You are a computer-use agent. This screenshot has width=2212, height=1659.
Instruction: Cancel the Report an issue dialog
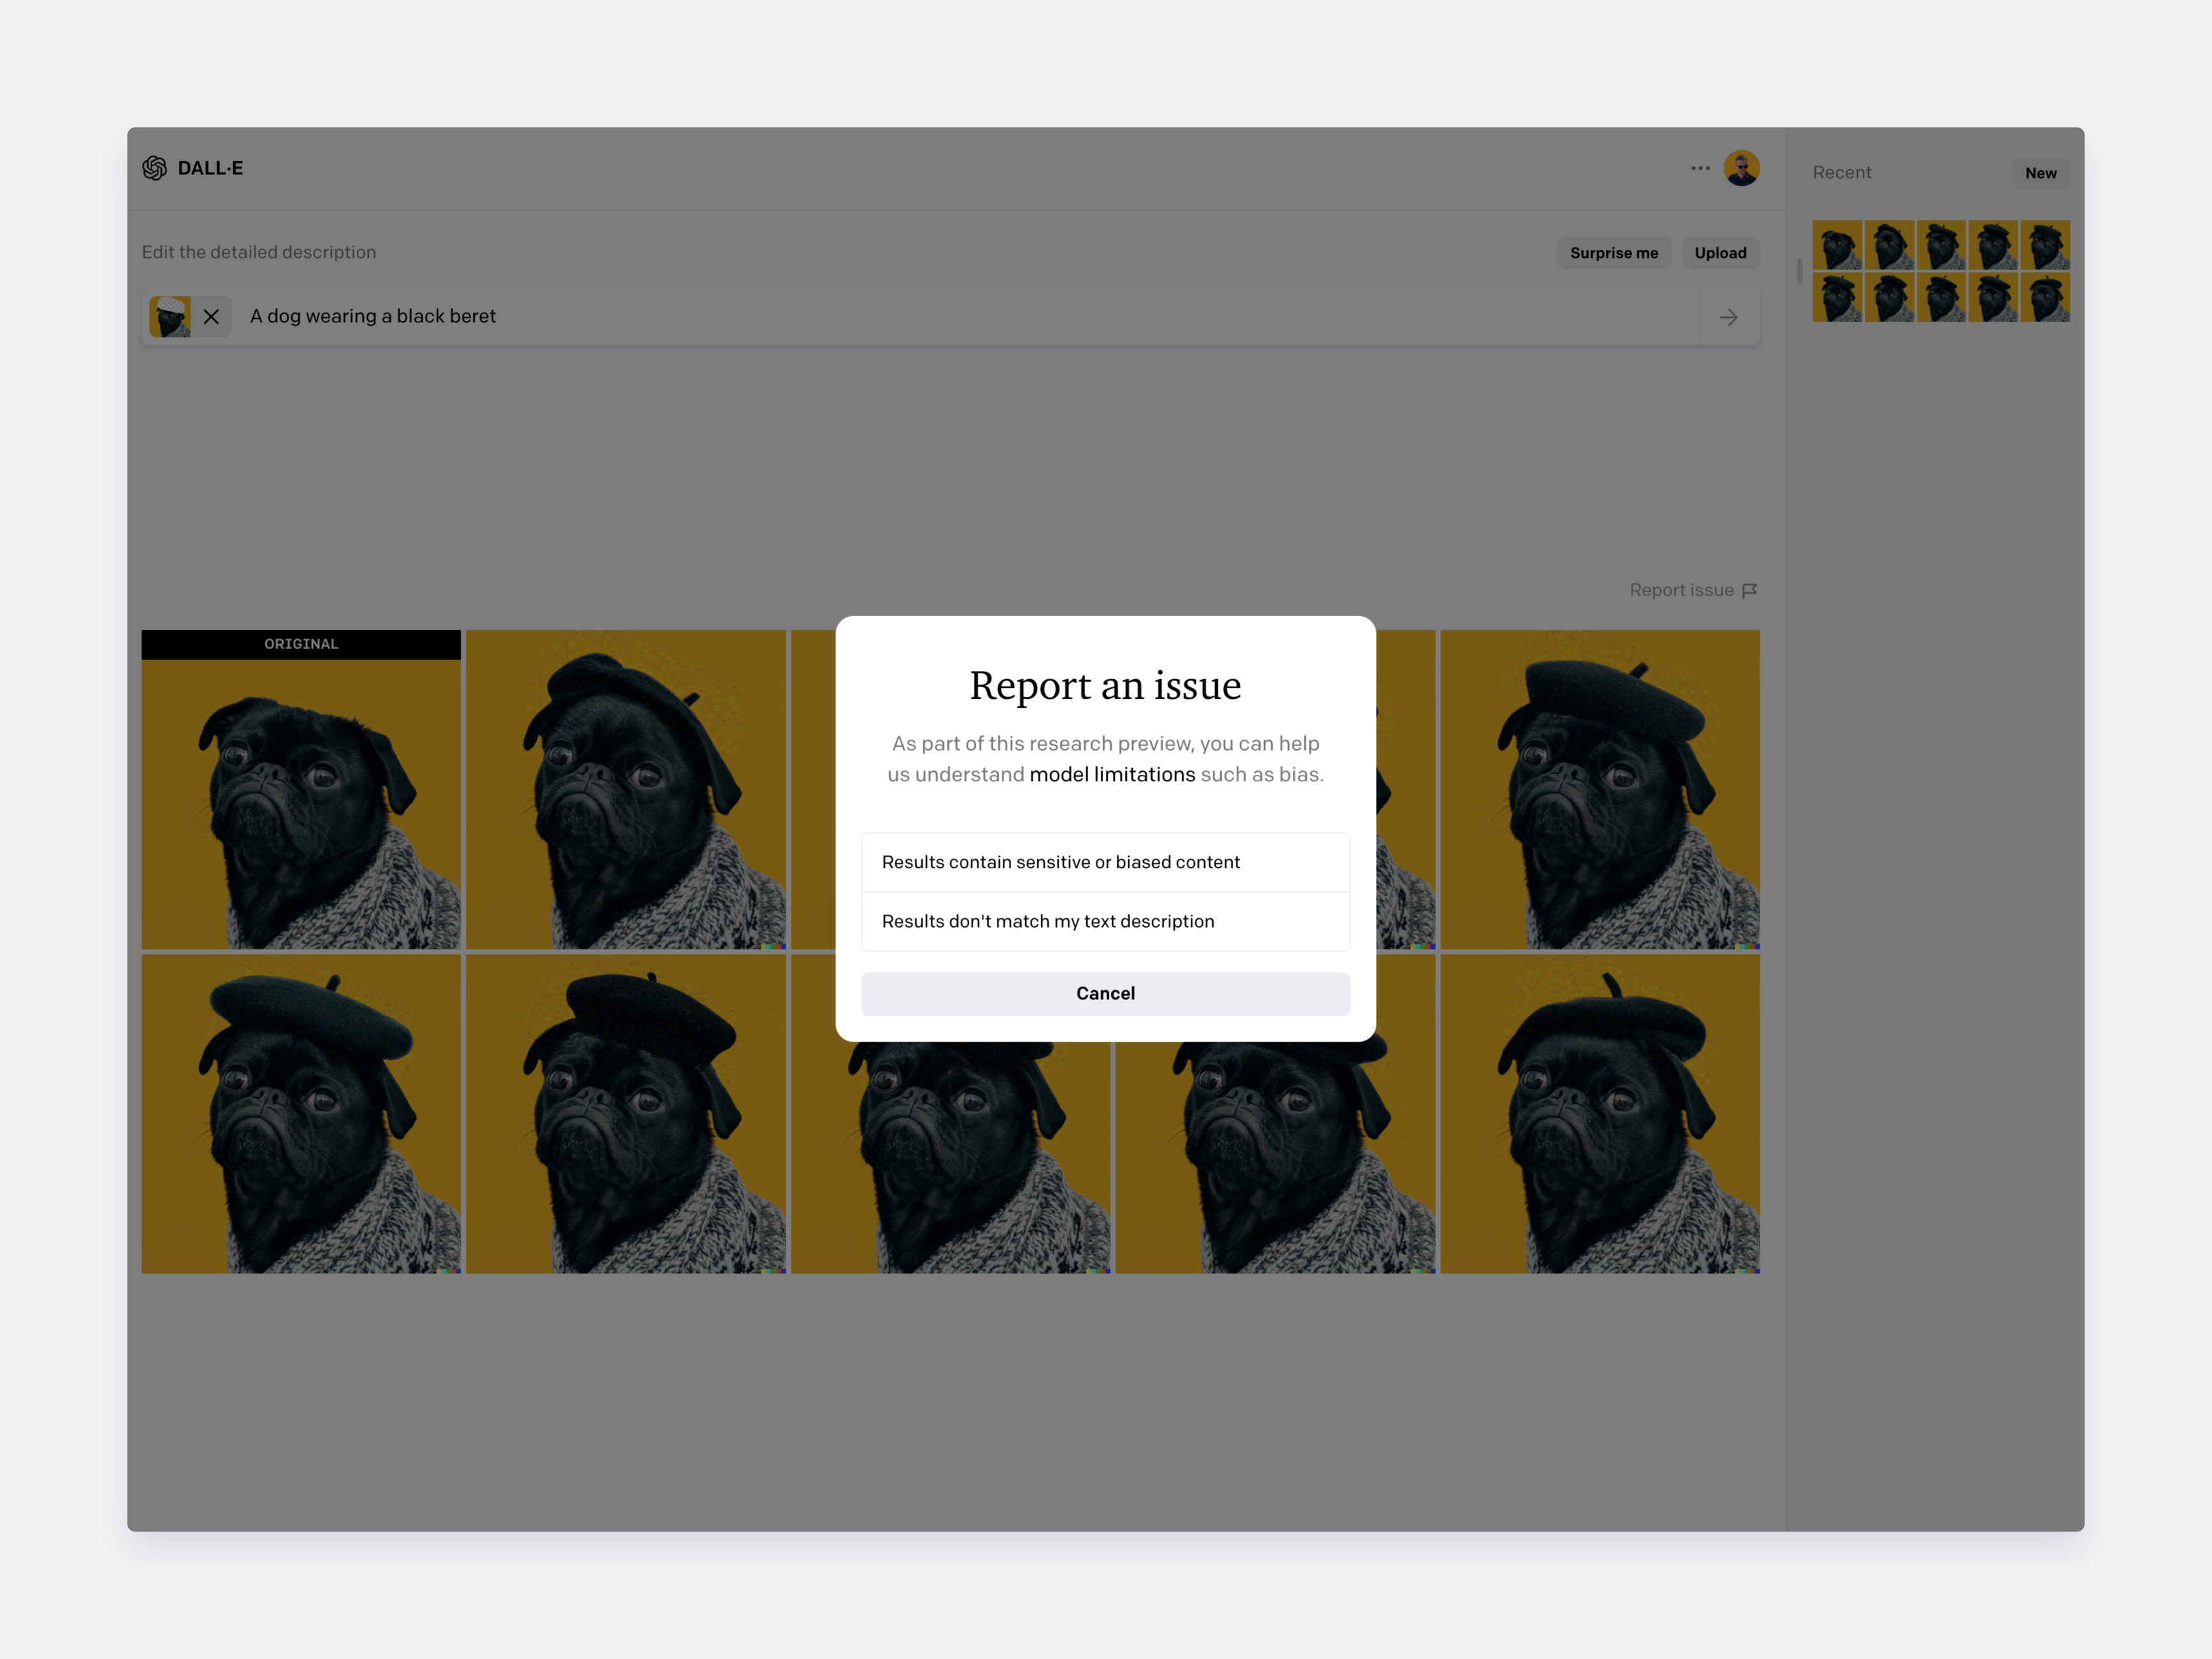point(1105,993)
